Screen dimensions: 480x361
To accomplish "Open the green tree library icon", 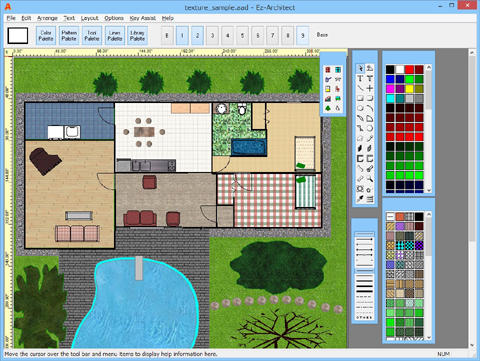I will pos(328,108).
